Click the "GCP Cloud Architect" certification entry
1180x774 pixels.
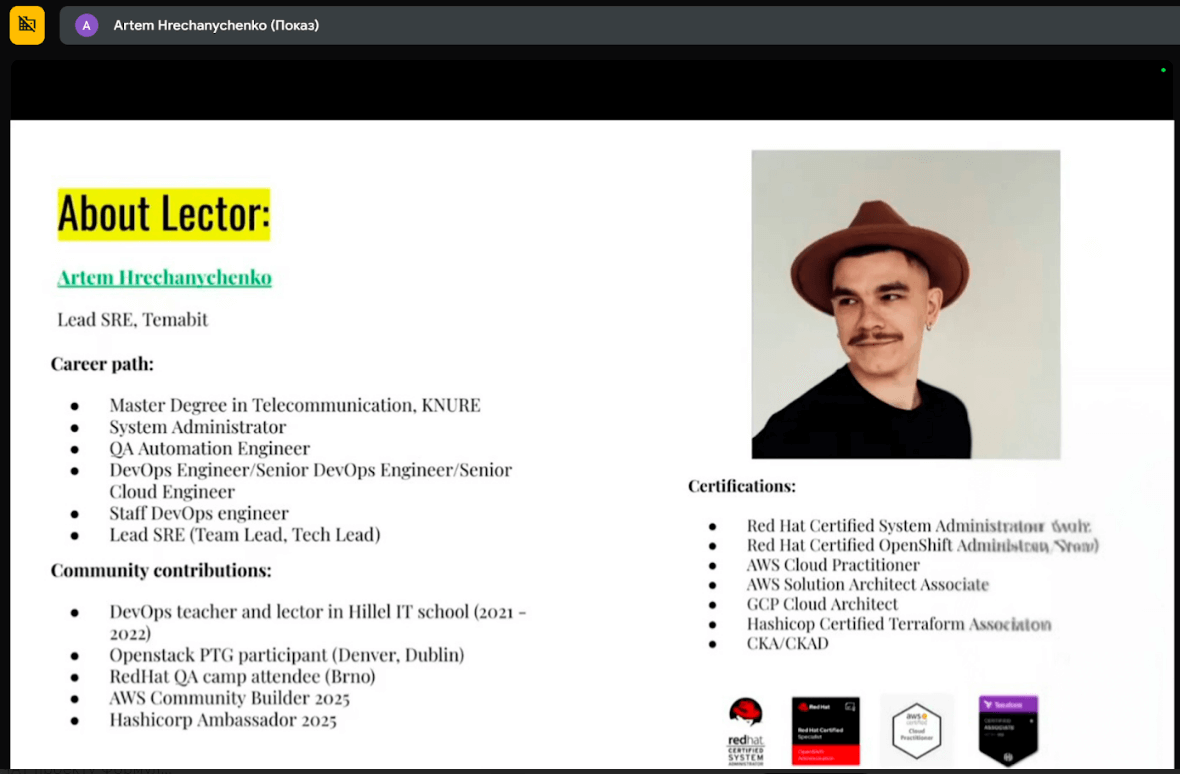[x=822, y=604]
